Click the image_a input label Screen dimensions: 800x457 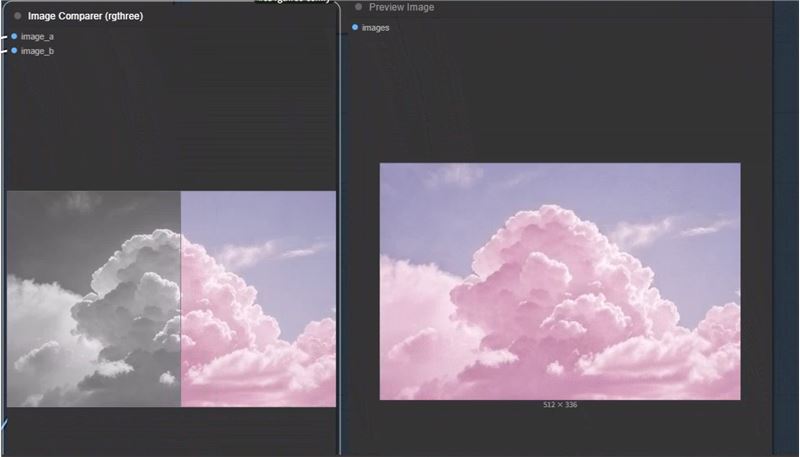coord(37,36)
